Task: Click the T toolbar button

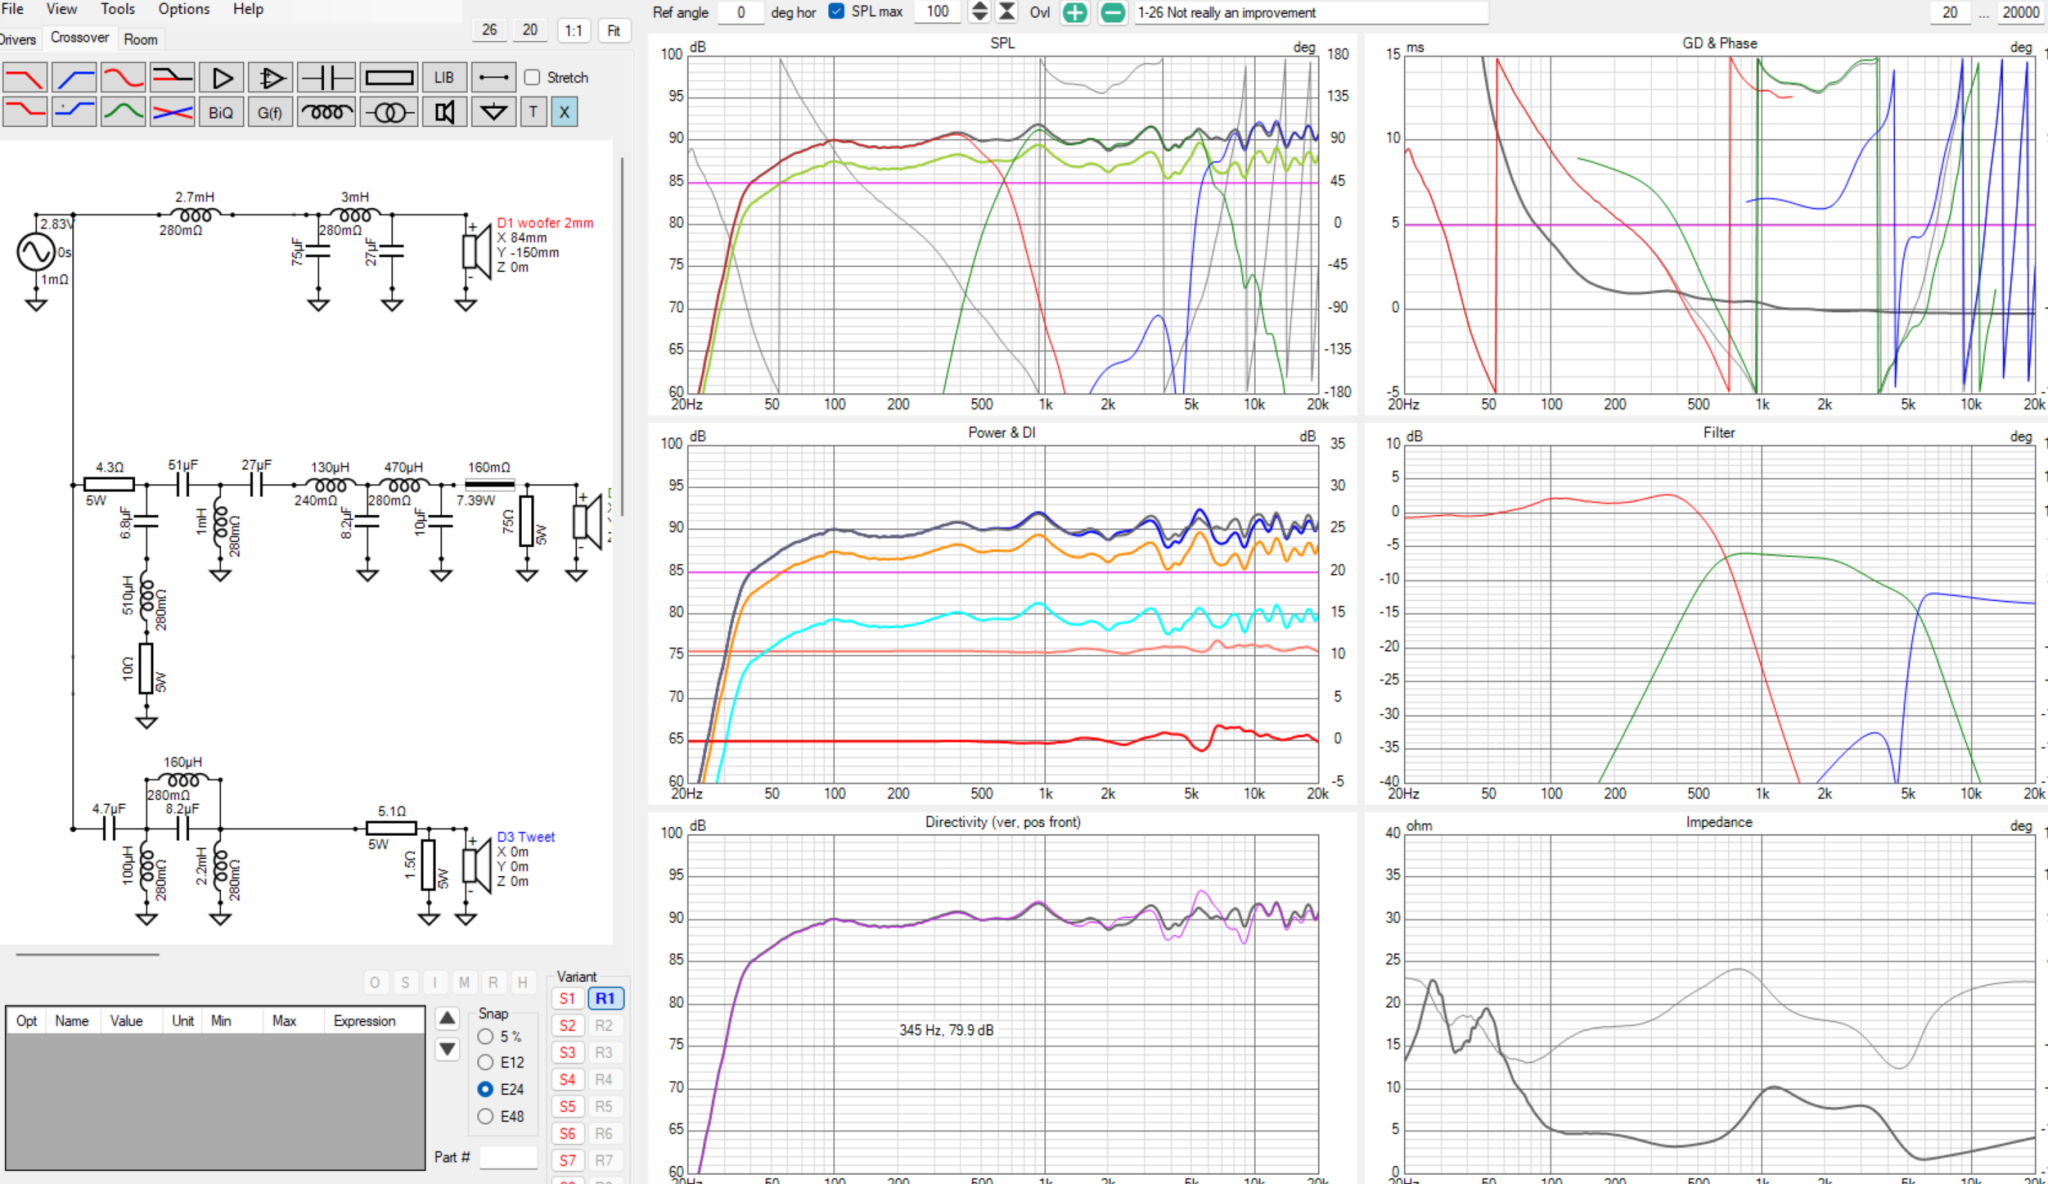Action: coord(533,112)
